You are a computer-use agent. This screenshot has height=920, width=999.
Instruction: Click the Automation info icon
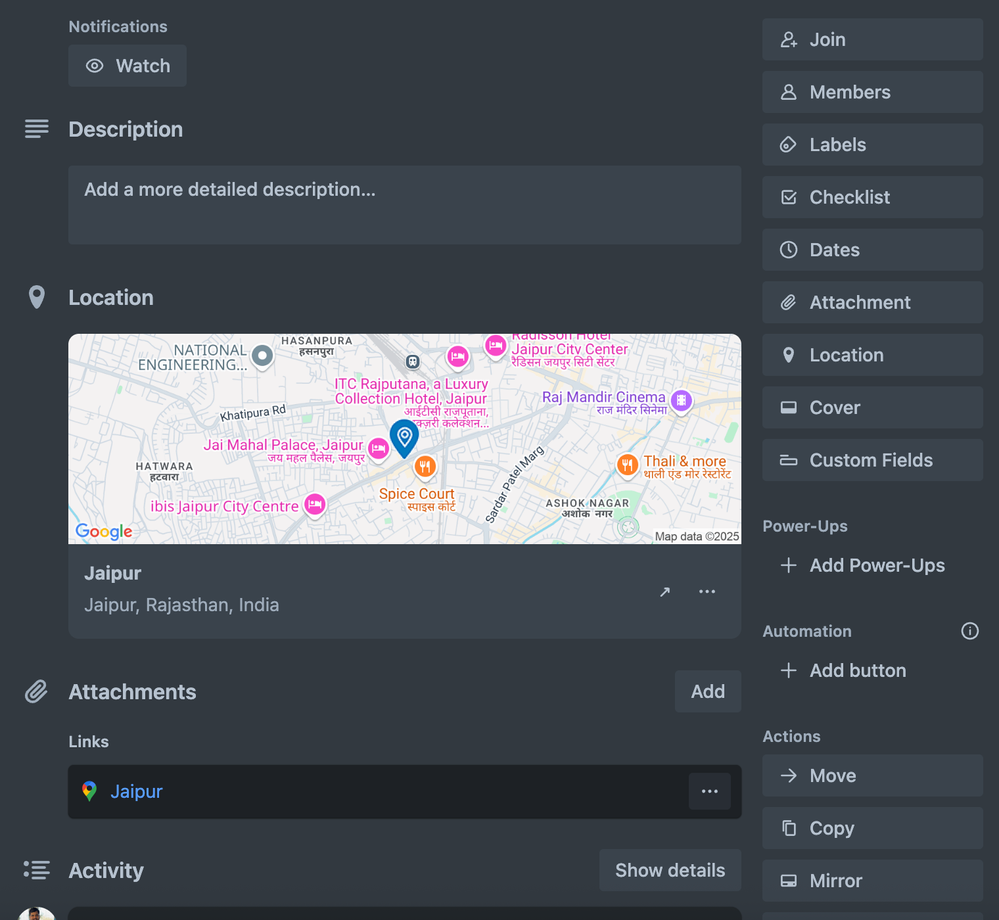click(x=969, y=630)
